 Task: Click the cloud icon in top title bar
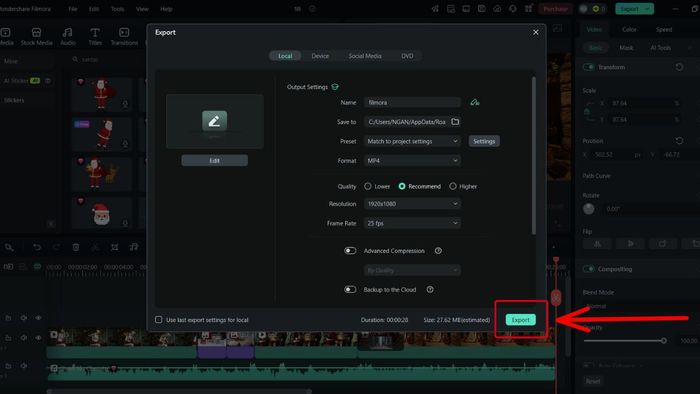tap(497, 8)
